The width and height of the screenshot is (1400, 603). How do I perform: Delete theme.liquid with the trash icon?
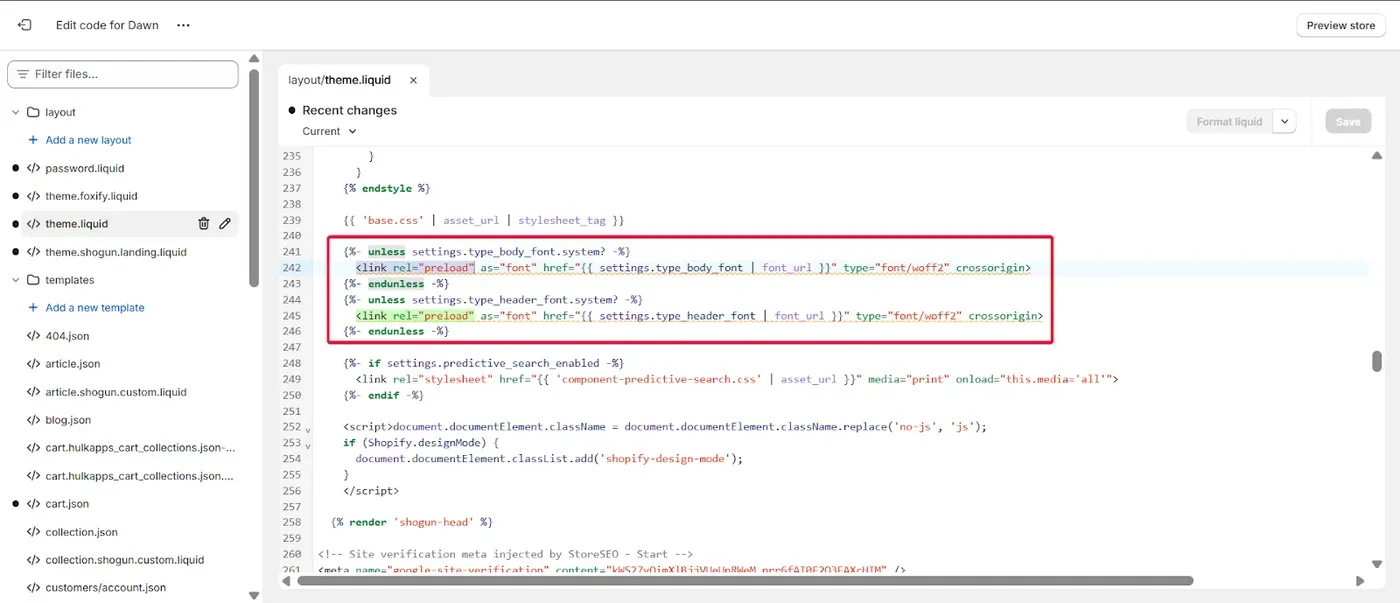tap(203, 224)
